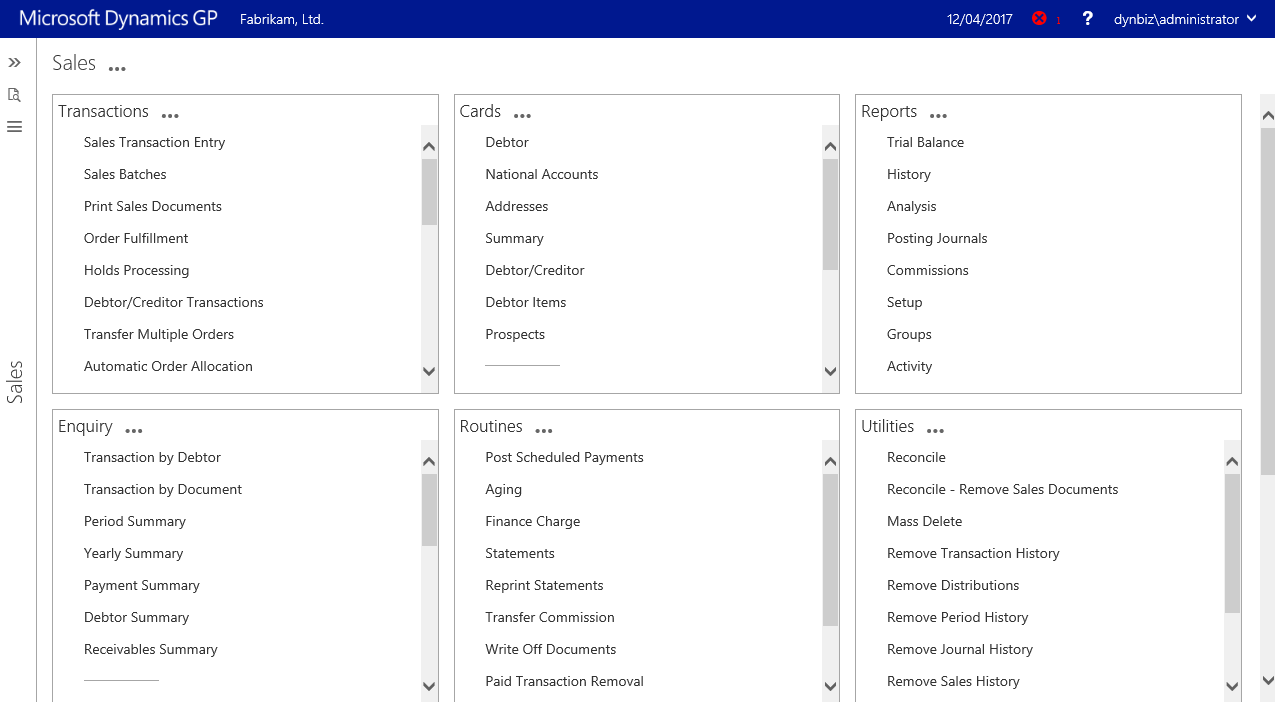Open the Cards panel ellipsis menu
Image resolution: width=1275 pixels, height=702 pixels.
522,116
